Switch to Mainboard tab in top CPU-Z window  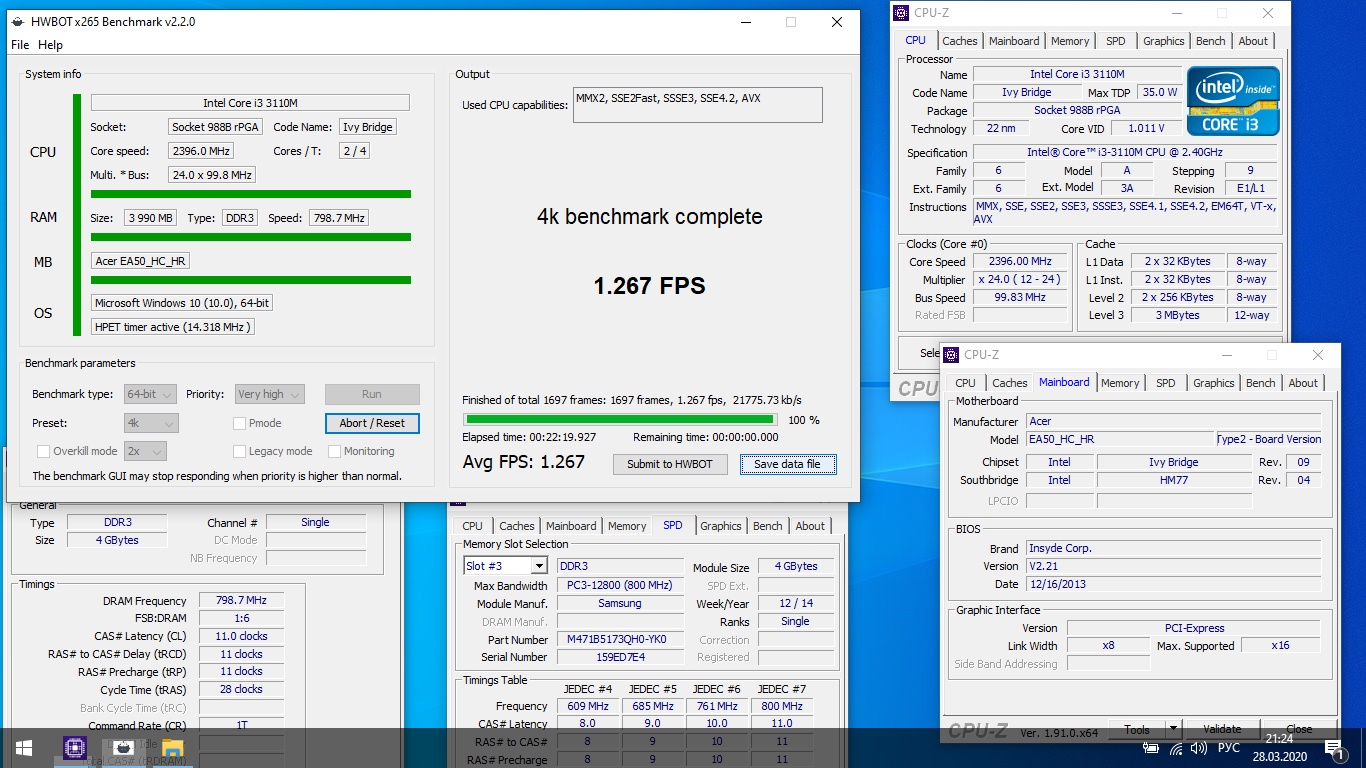(x=1014, y=41)
